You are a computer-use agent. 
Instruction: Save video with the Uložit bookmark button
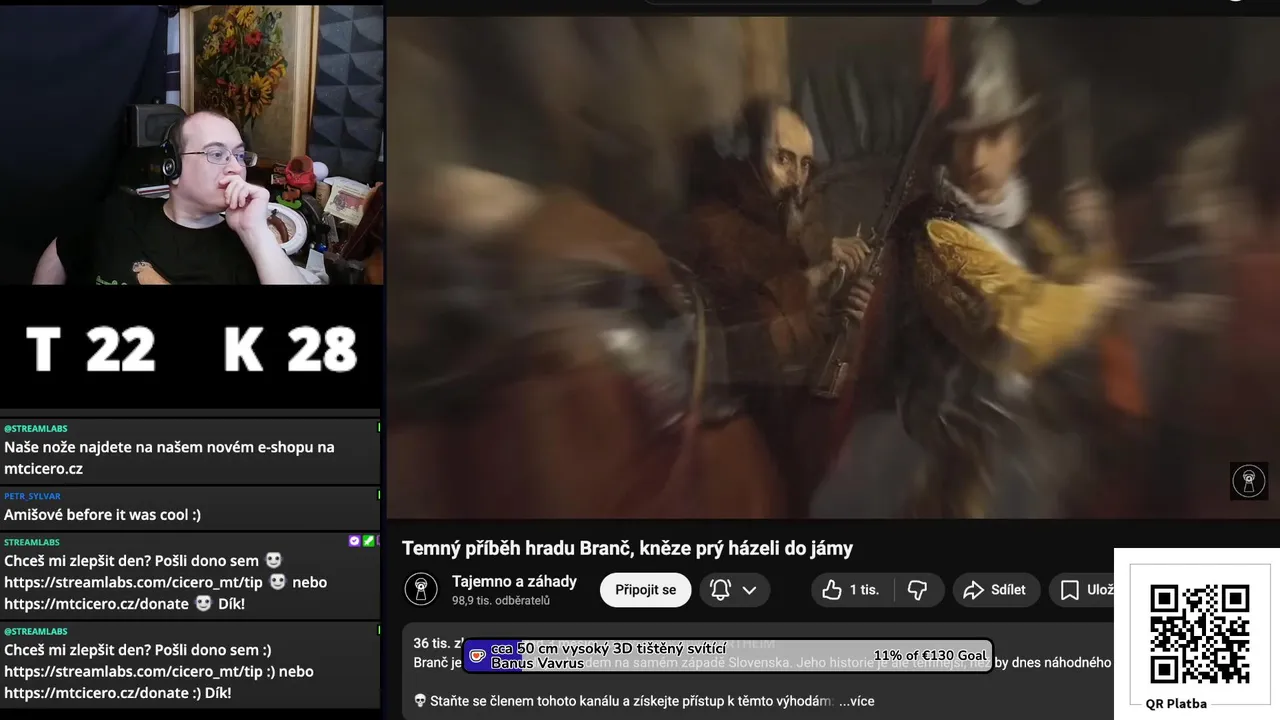coord(1084,590)
